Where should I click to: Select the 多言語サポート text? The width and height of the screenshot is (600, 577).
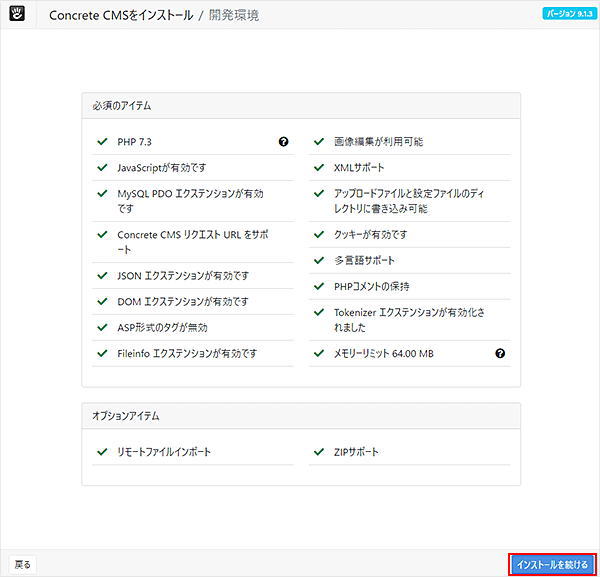[x=364, y=260]
